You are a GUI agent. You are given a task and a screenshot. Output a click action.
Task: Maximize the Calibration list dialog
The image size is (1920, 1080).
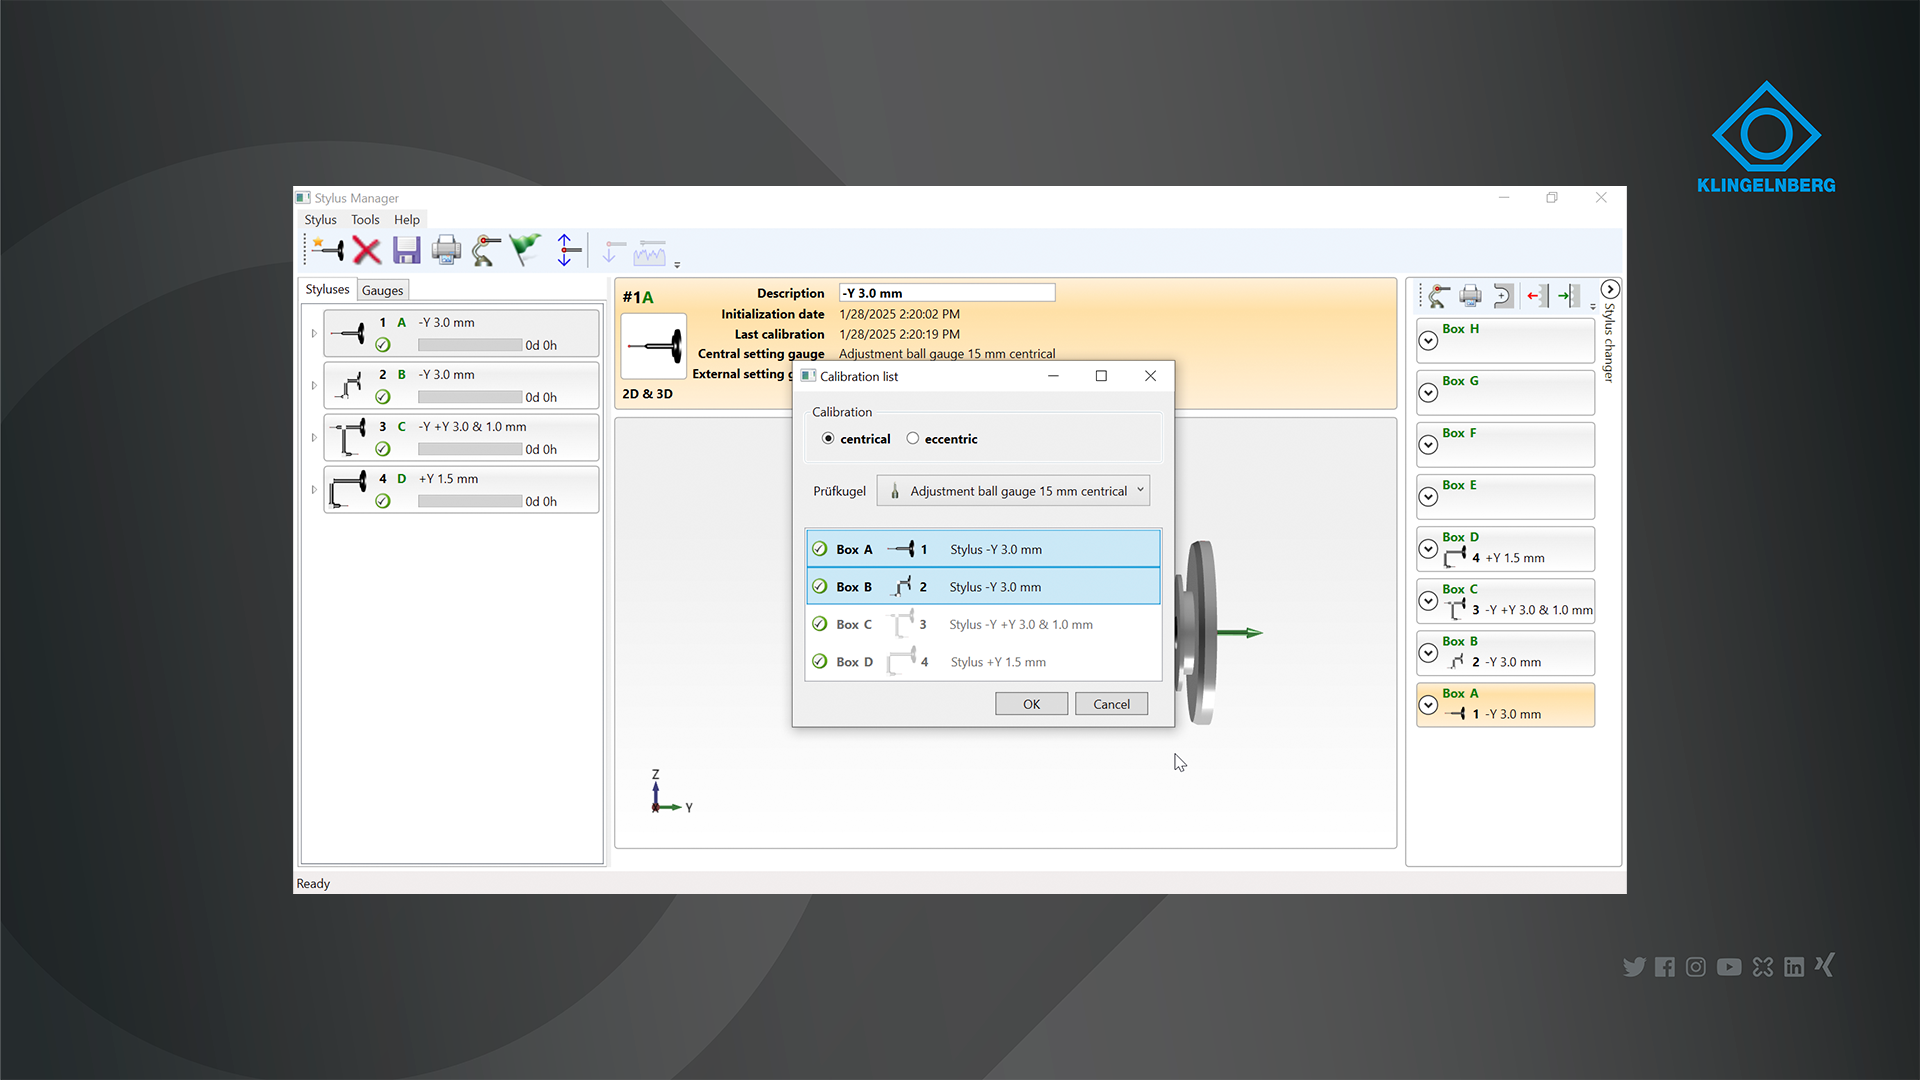click(x=1101, y=376)
